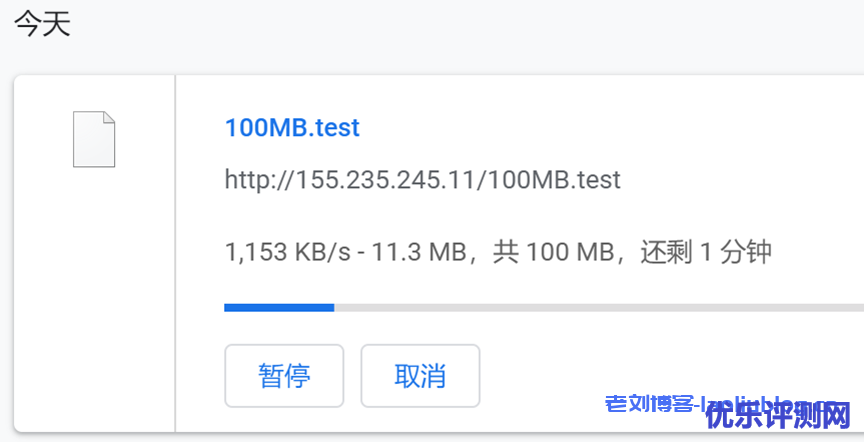Viewport: 864px width, 442px height.
Task: Click the 1,153 KB/s download speed text
Action: (283, 251)
